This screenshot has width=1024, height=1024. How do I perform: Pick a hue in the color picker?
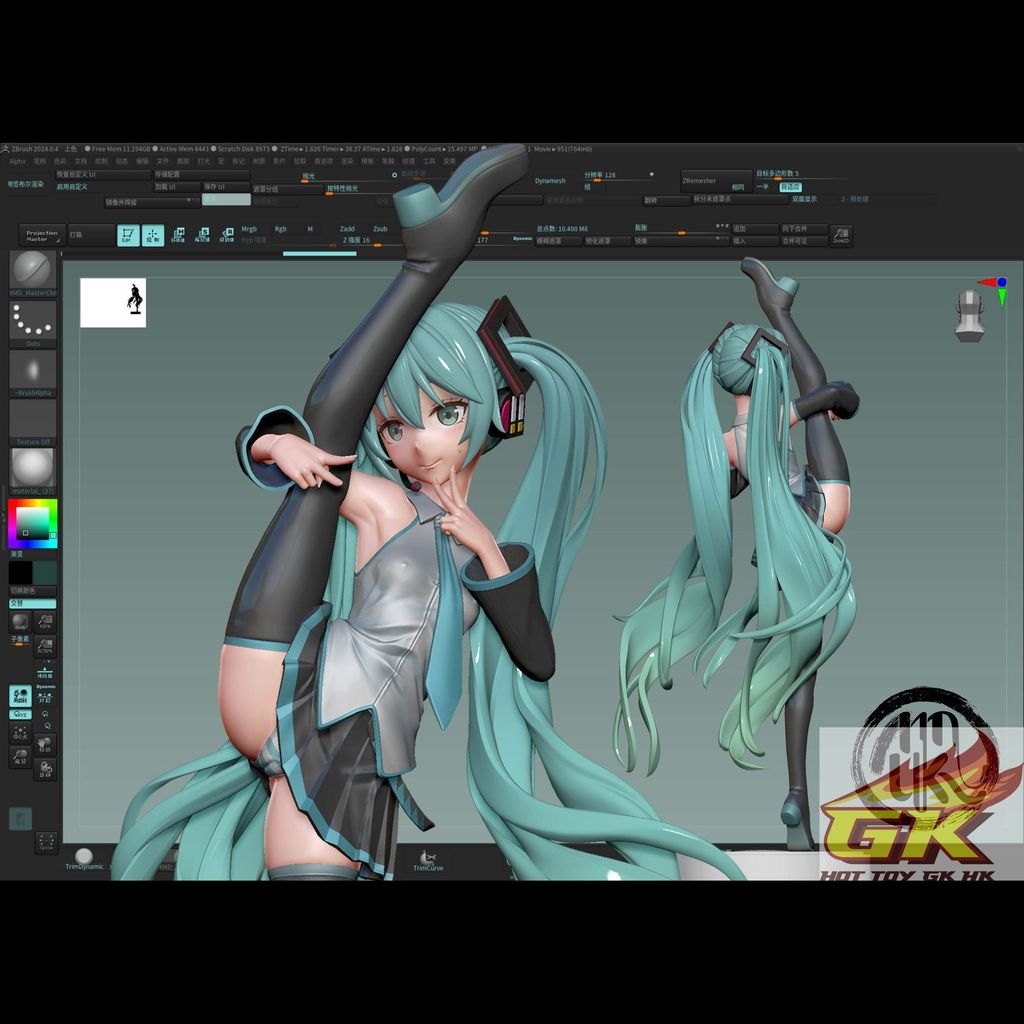coord(13,523)
